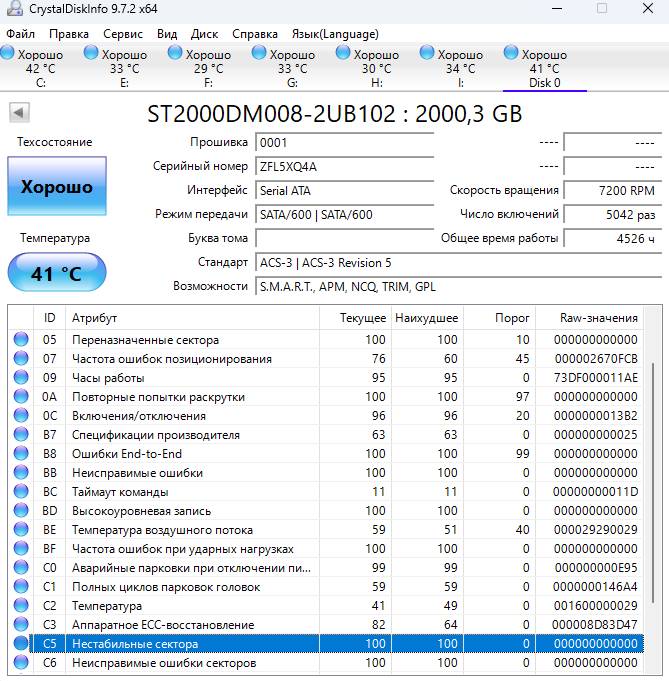
Task: Open the Сервис menu
Action: coord(123,33)
